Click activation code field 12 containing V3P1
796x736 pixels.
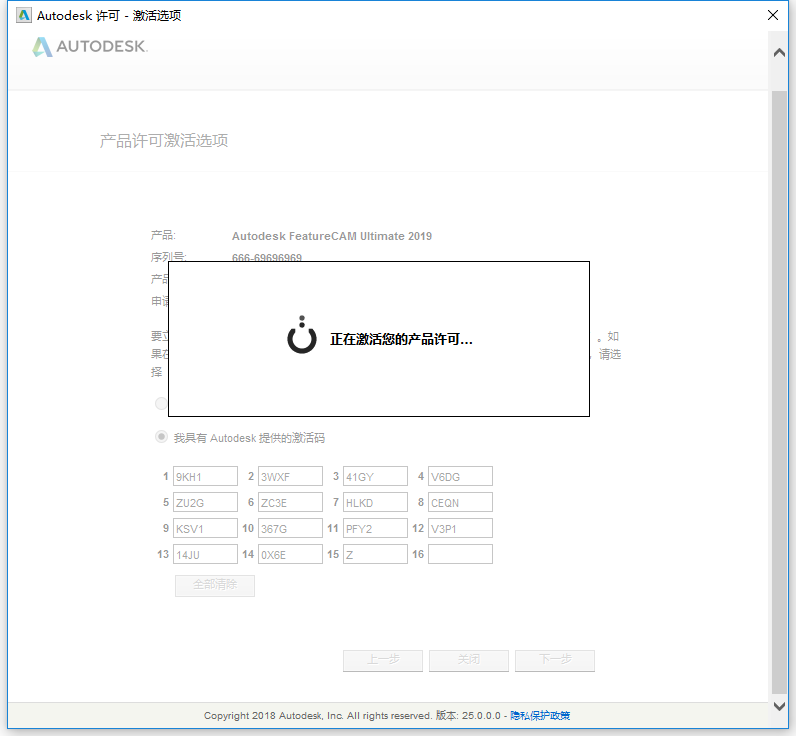tap(460, 528)
